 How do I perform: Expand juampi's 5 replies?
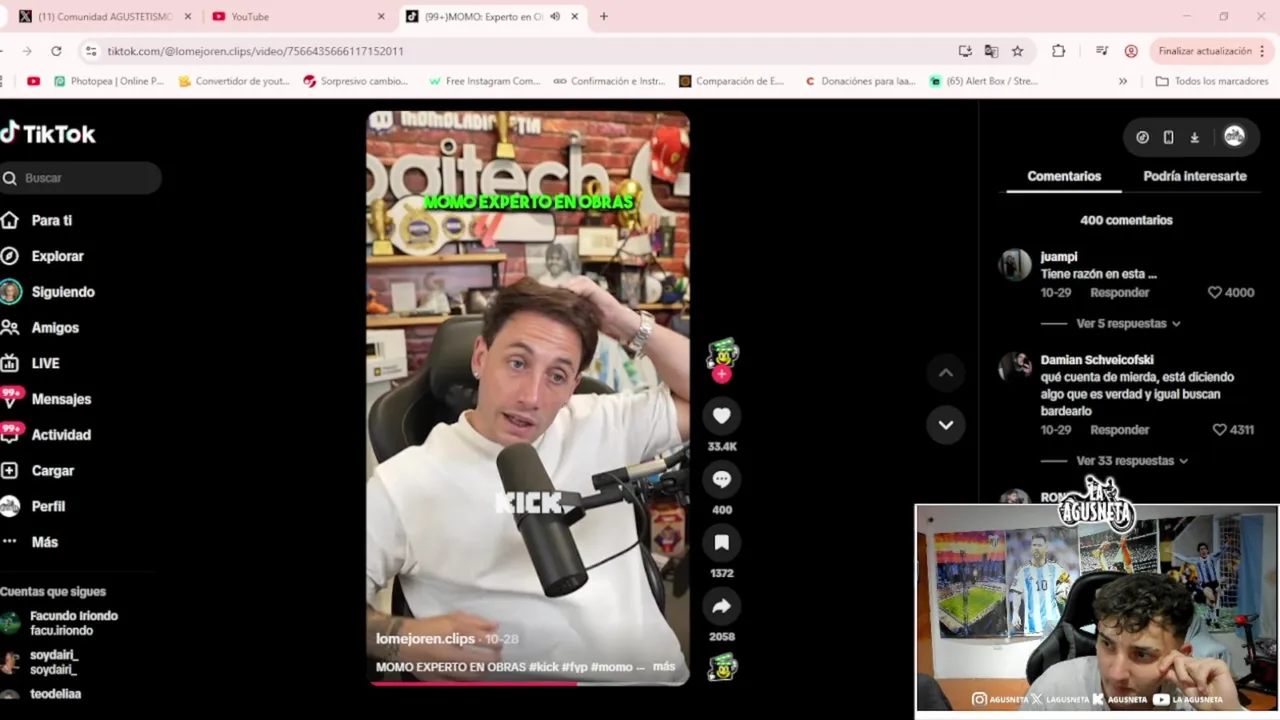(x=1128, y=324)
